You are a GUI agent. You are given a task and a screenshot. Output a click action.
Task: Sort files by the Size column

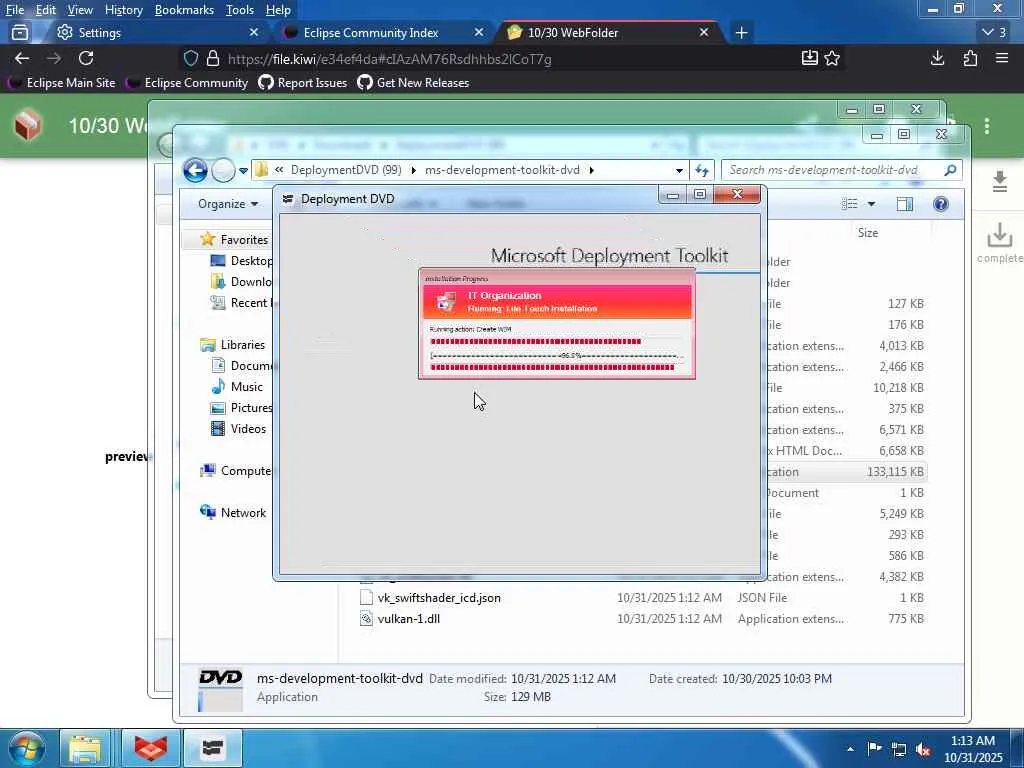pos(867,232)
